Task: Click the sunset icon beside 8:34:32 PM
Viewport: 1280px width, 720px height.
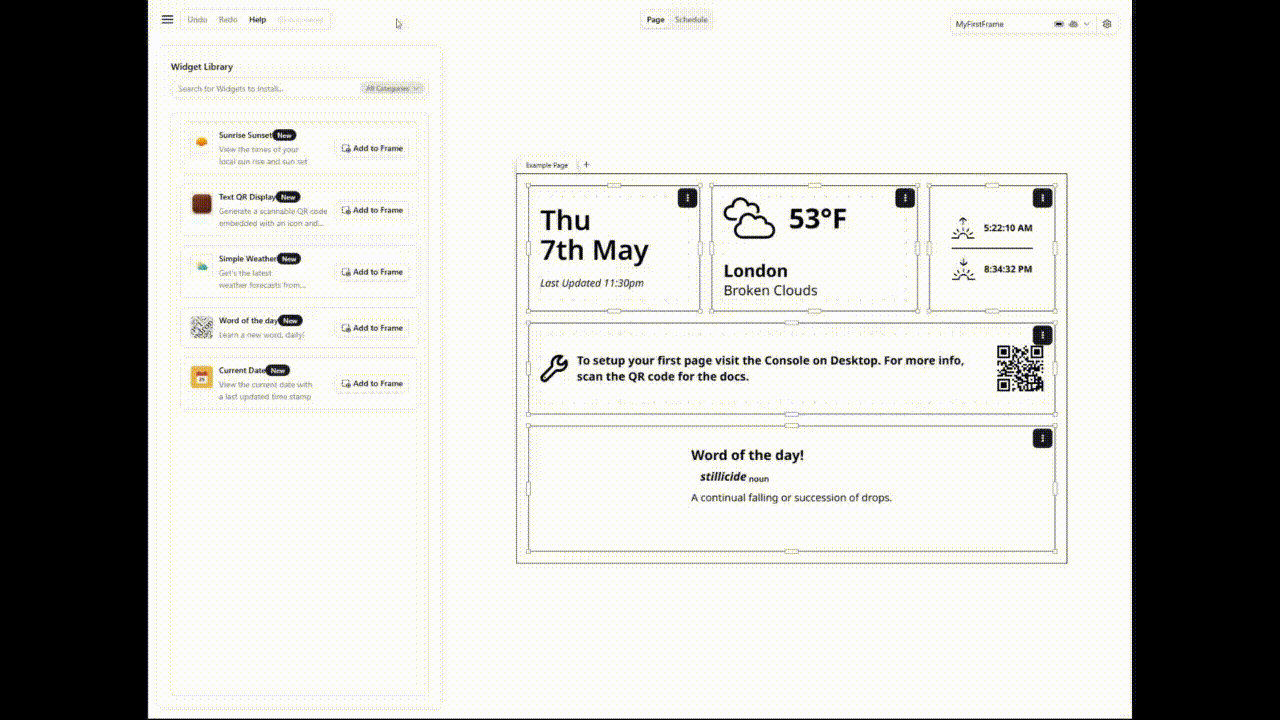Action: point(963,269)
